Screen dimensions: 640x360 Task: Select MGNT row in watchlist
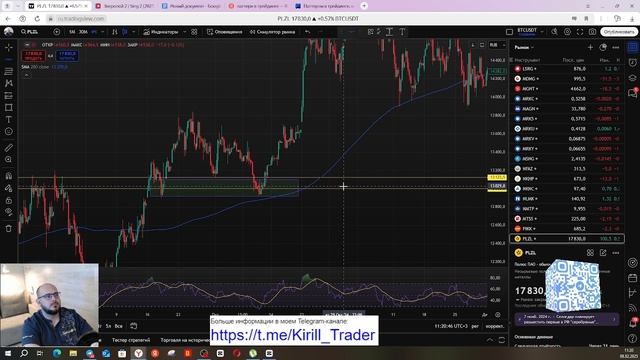click(x=567, y=89)
